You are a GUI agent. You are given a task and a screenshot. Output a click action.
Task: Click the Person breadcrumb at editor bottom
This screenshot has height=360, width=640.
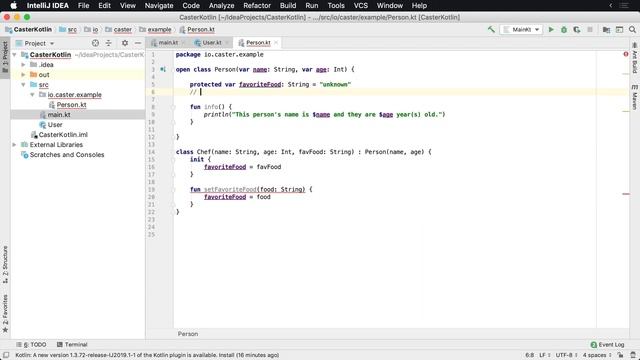coord(188,334)
